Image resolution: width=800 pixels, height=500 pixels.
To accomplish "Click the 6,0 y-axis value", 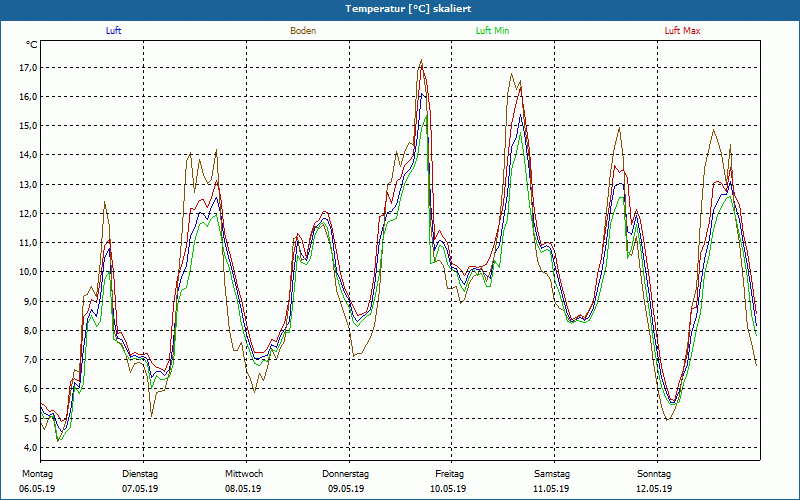I will (30, 389).
